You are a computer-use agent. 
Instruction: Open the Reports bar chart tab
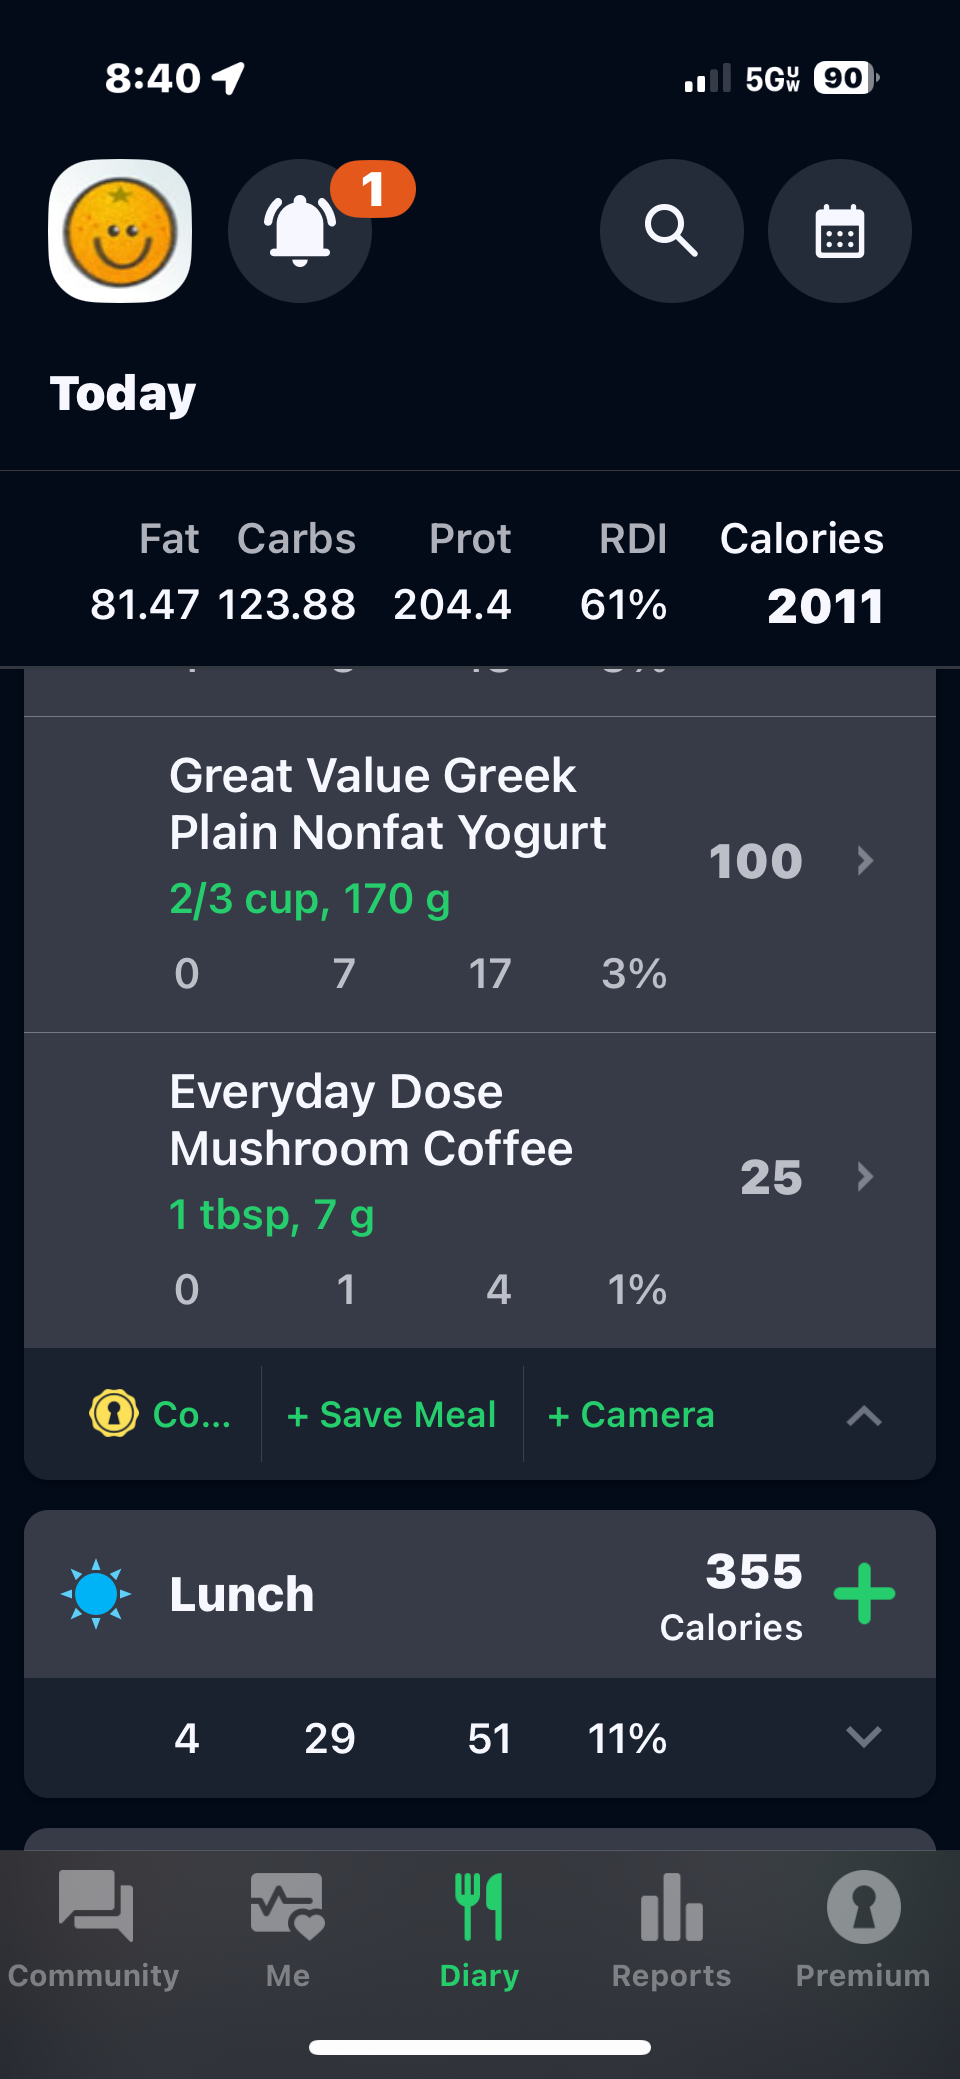(671, 1927)
